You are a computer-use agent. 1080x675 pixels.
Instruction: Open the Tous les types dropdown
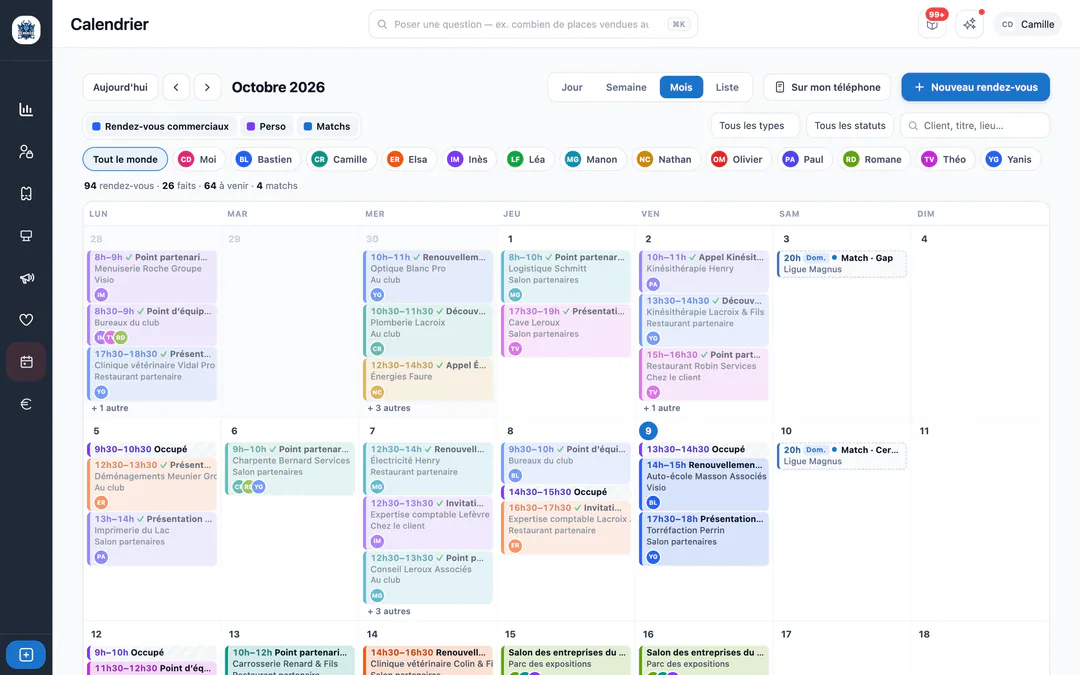755,125
